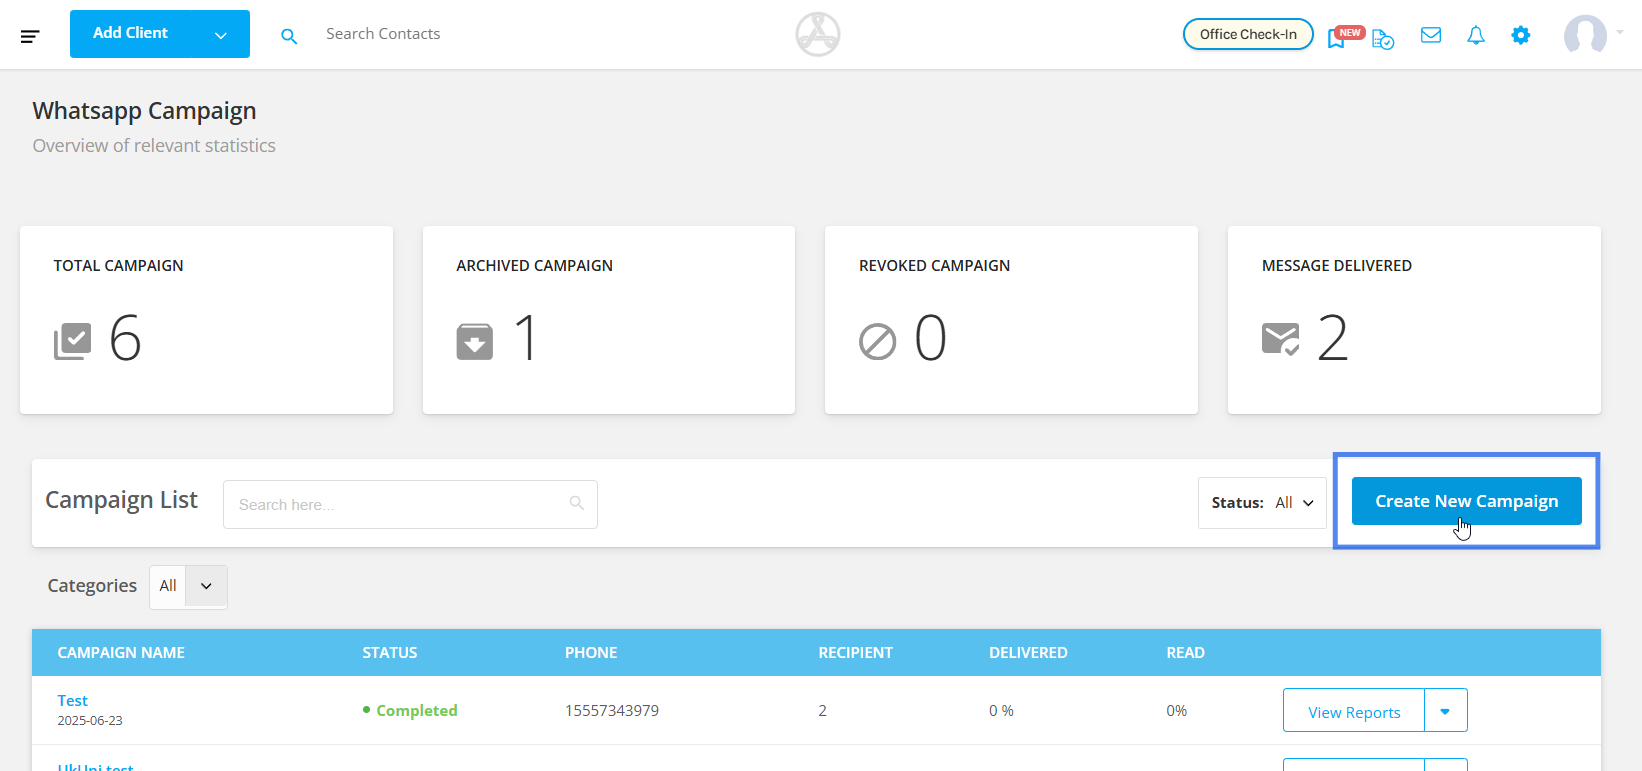Open the tasks checklist icon

pyautogui.click(x=1383, y=39)
